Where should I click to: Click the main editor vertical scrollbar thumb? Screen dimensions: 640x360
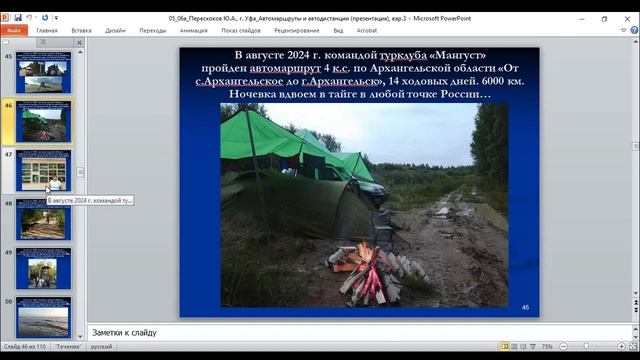(x=636, y=146)
